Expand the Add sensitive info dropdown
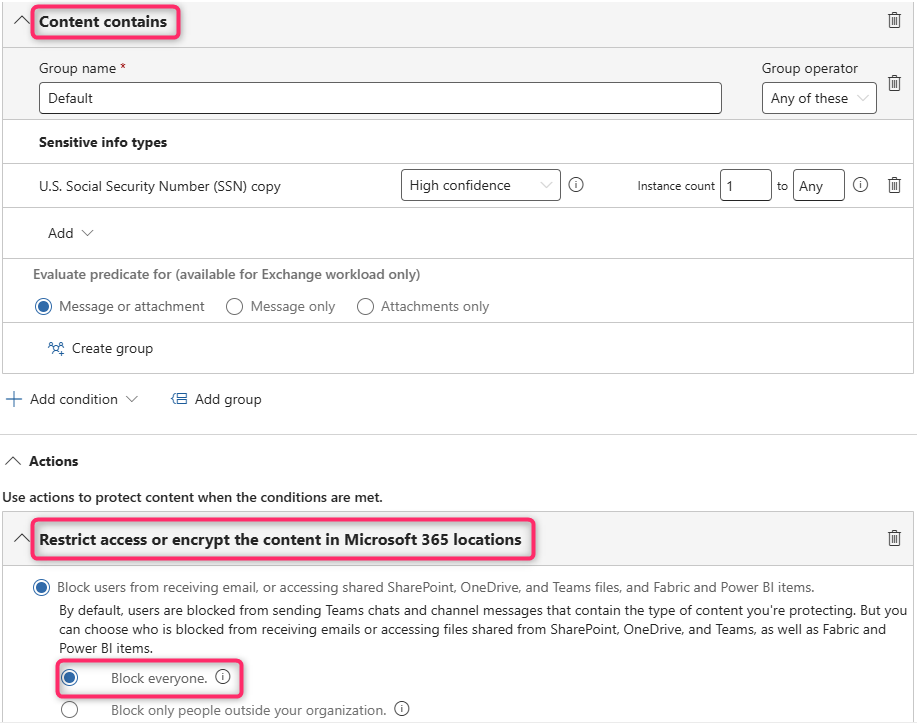This screenshot has height=727, width=917. [70, 233]
